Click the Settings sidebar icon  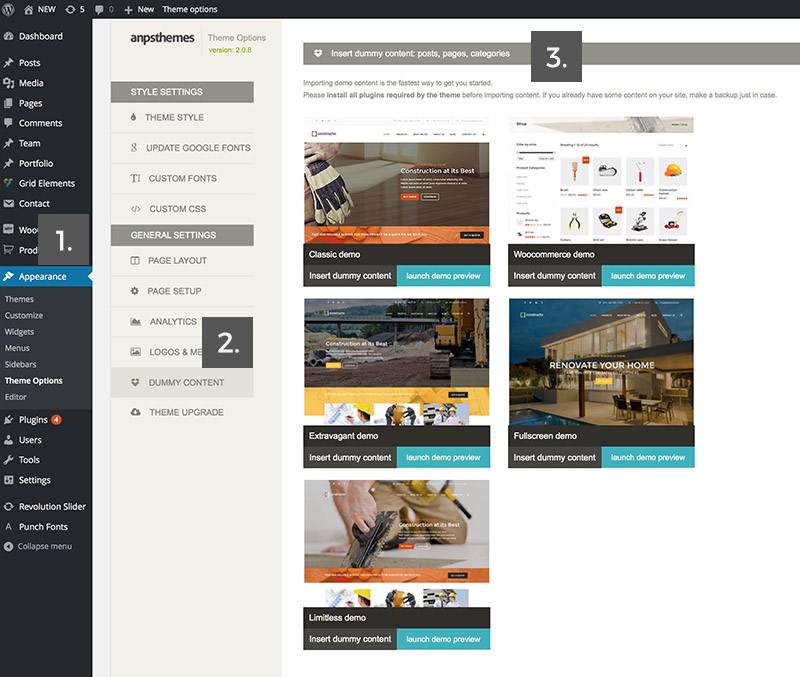8,480
